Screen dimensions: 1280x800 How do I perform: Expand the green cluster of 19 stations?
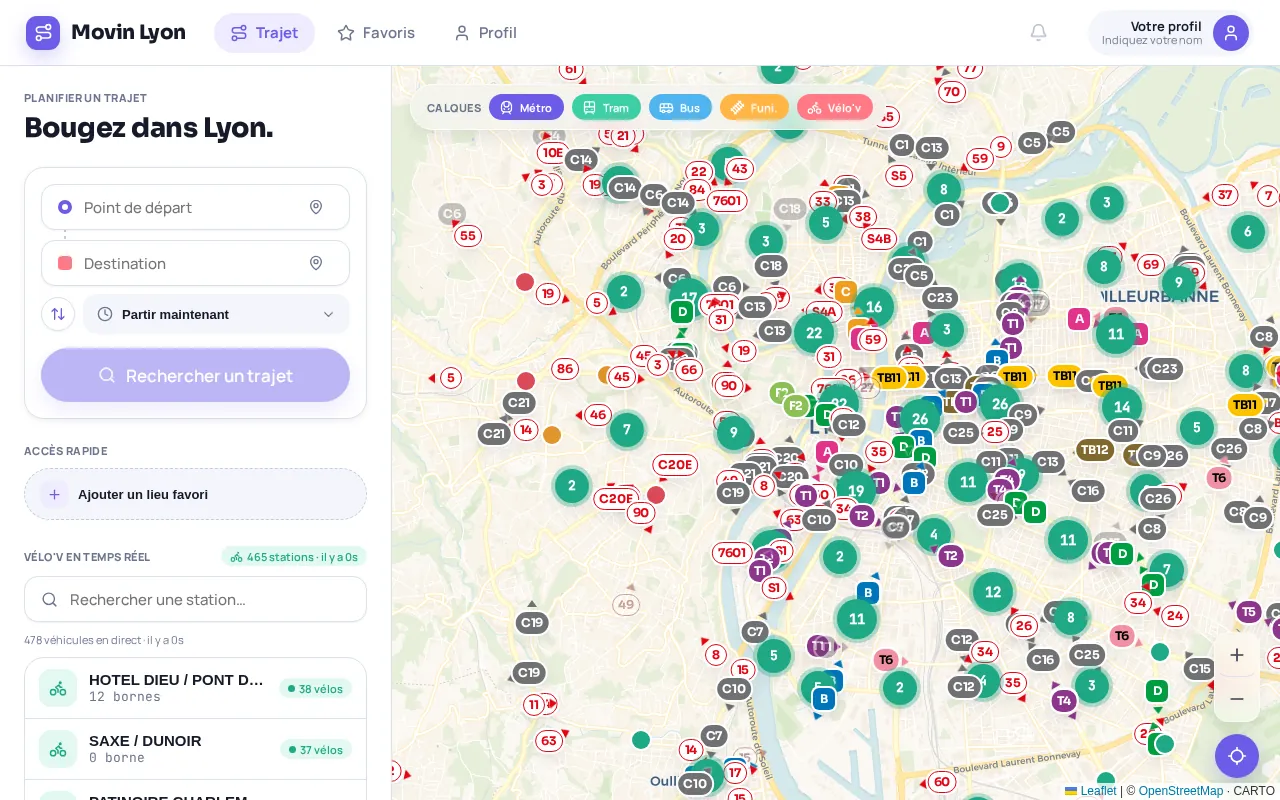point(856,491)
